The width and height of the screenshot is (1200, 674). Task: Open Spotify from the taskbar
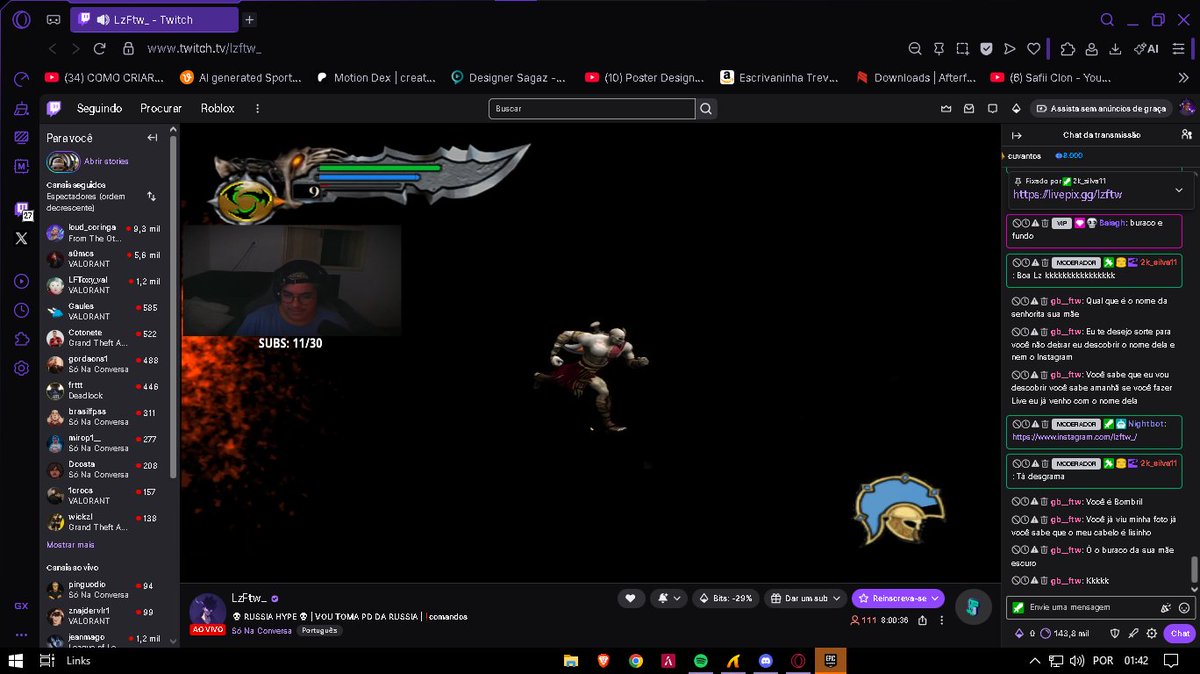[700, 661]
